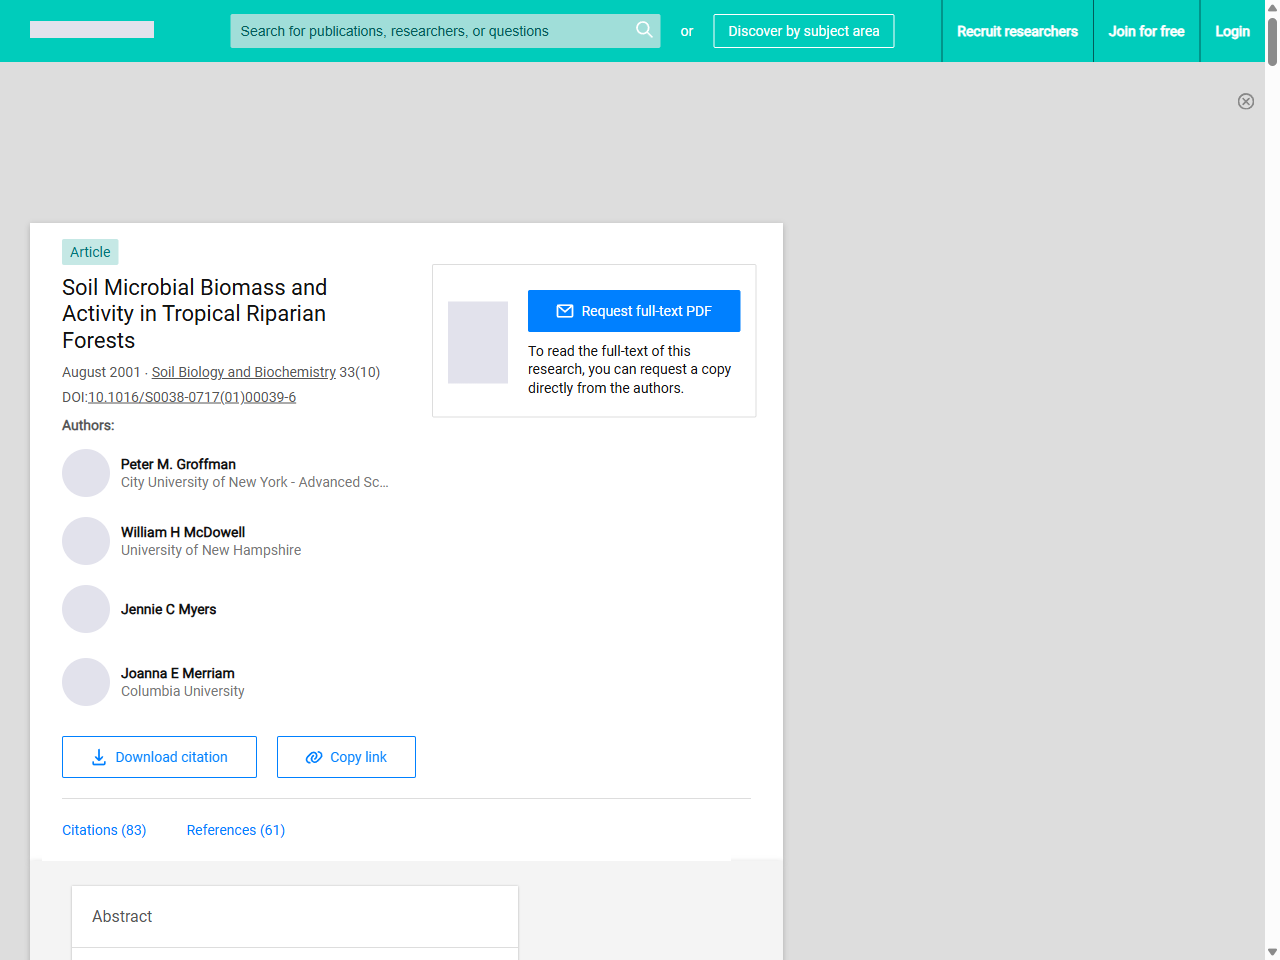Switch to Citations (83) tab
Image resolution: width=1280 pixels, height=960 pixels.
point(104,830)
